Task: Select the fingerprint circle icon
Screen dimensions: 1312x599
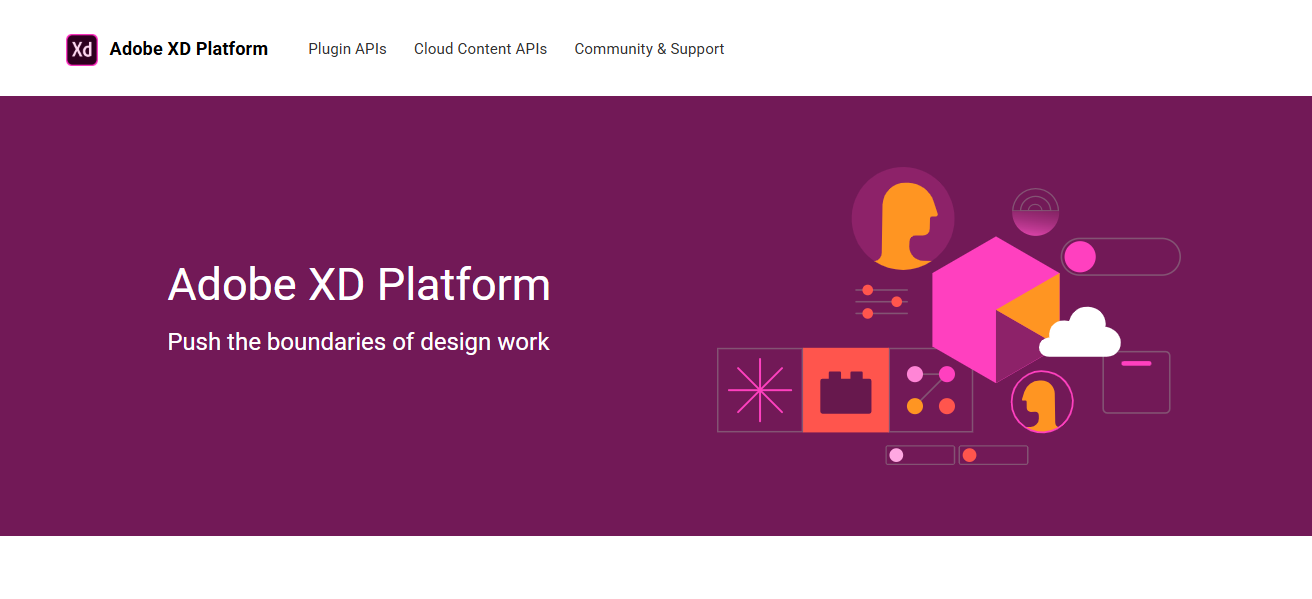Action: point(1036,211)
